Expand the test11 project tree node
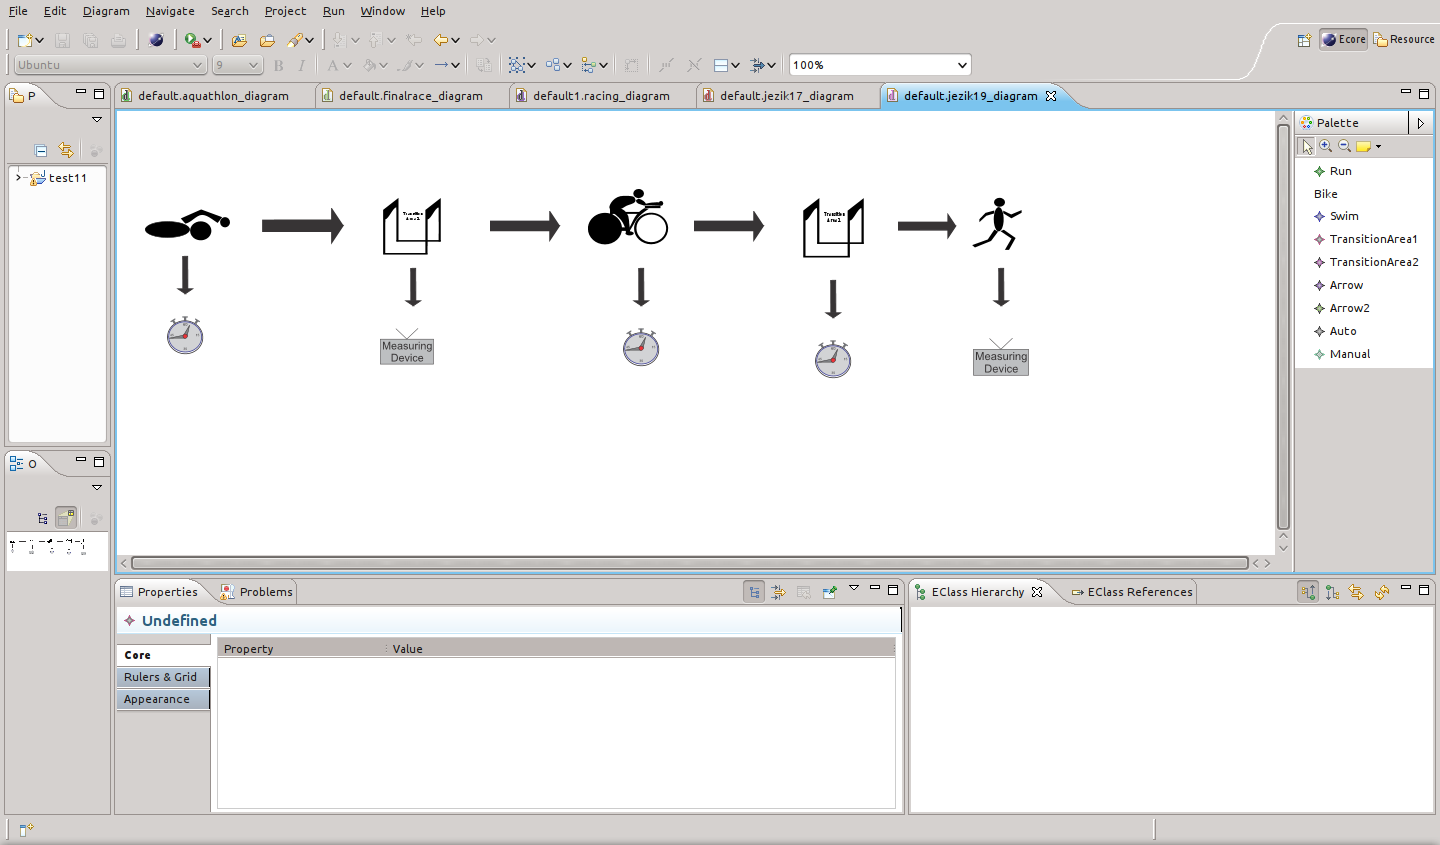 [x=18, y=177]
